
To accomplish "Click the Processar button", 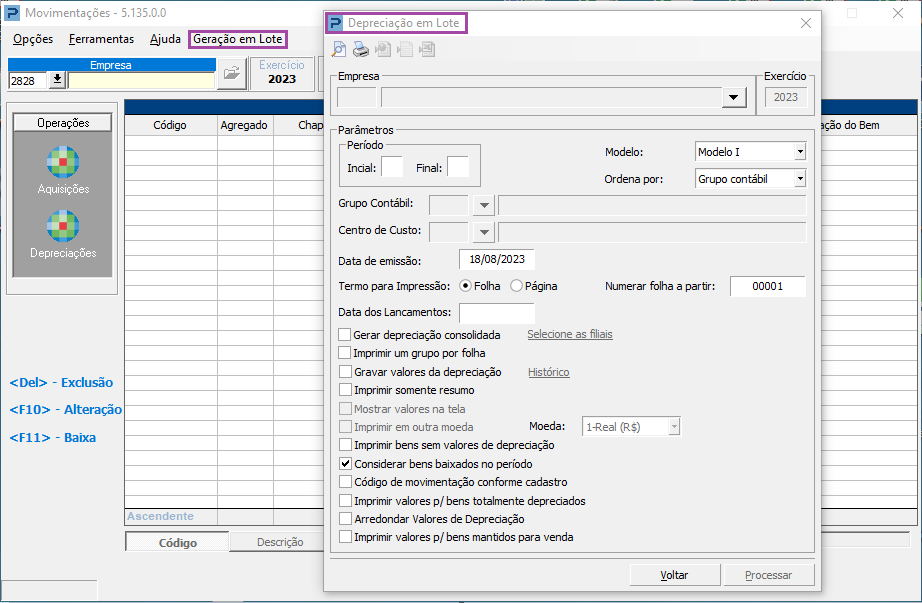I will [x=769, y=575].
